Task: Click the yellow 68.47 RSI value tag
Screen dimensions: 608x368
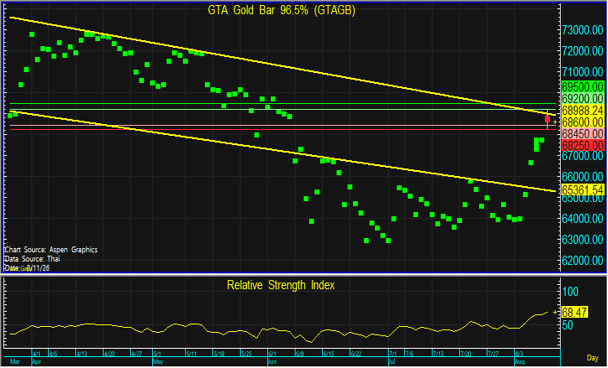Action: point(575,312)
